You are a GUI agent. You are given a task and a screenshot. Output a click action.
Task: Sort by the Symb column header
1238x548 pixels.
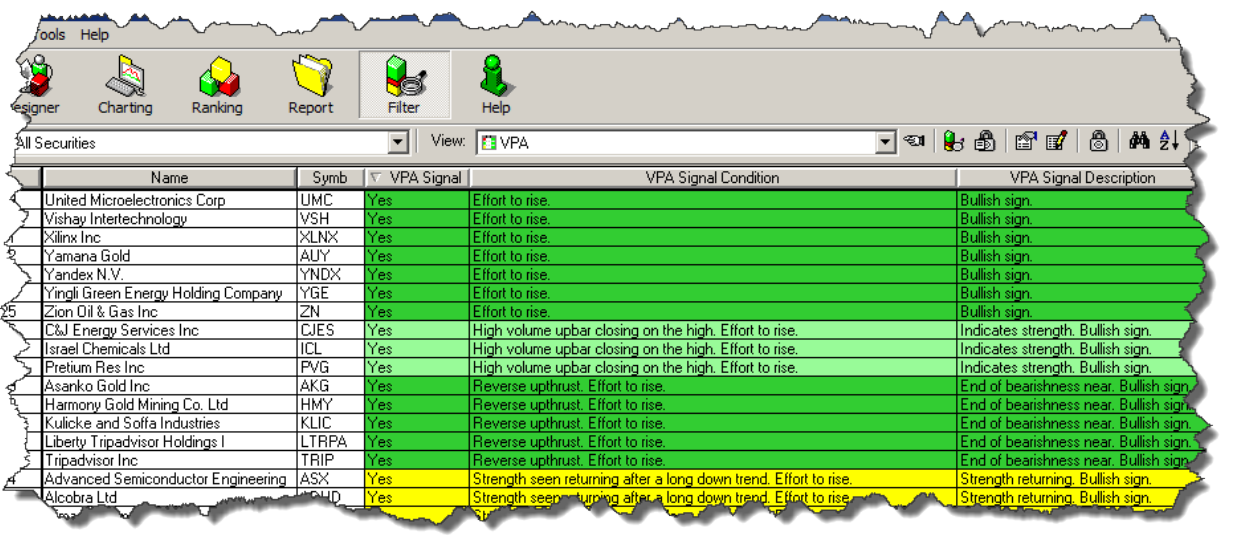pyautogui.click(x=330, y=178)
